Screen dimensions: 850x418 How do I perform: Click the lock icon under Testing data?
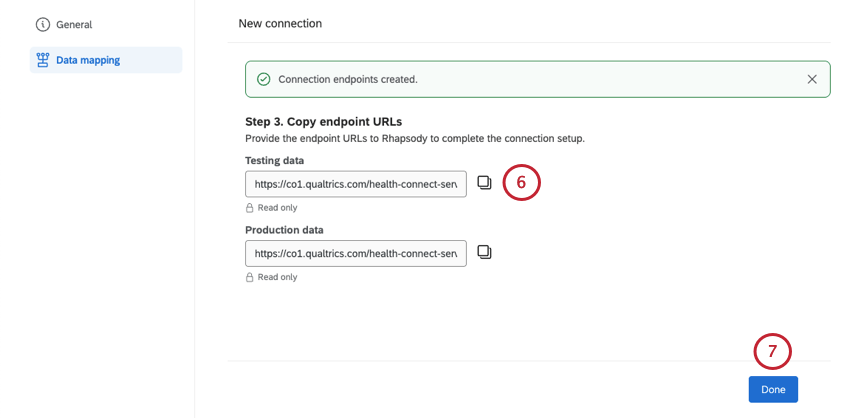250,208
